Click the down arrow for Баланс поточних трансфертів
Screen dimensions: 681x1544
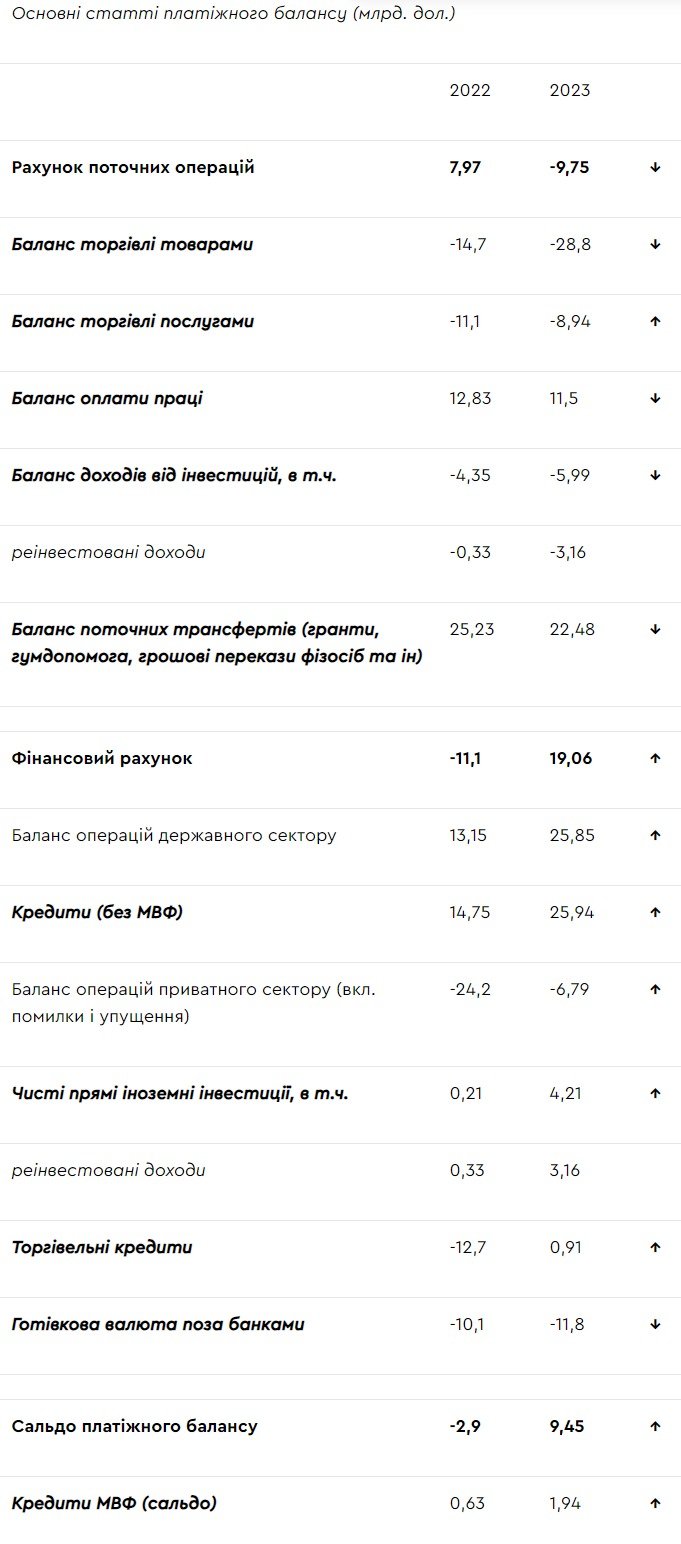point(655,630)
